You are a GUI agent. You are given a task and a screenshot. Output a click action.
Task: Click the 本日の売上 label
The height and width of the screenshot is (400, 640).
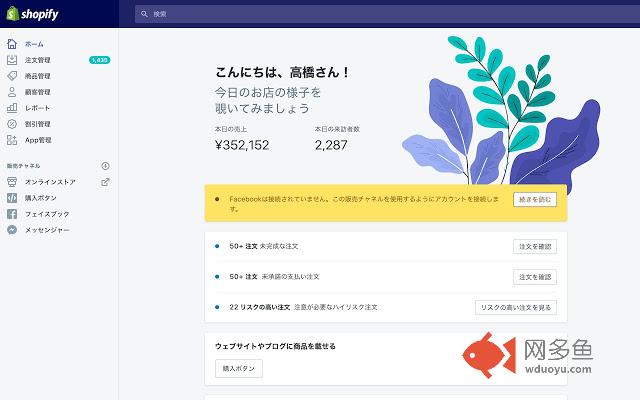(231, 129)
